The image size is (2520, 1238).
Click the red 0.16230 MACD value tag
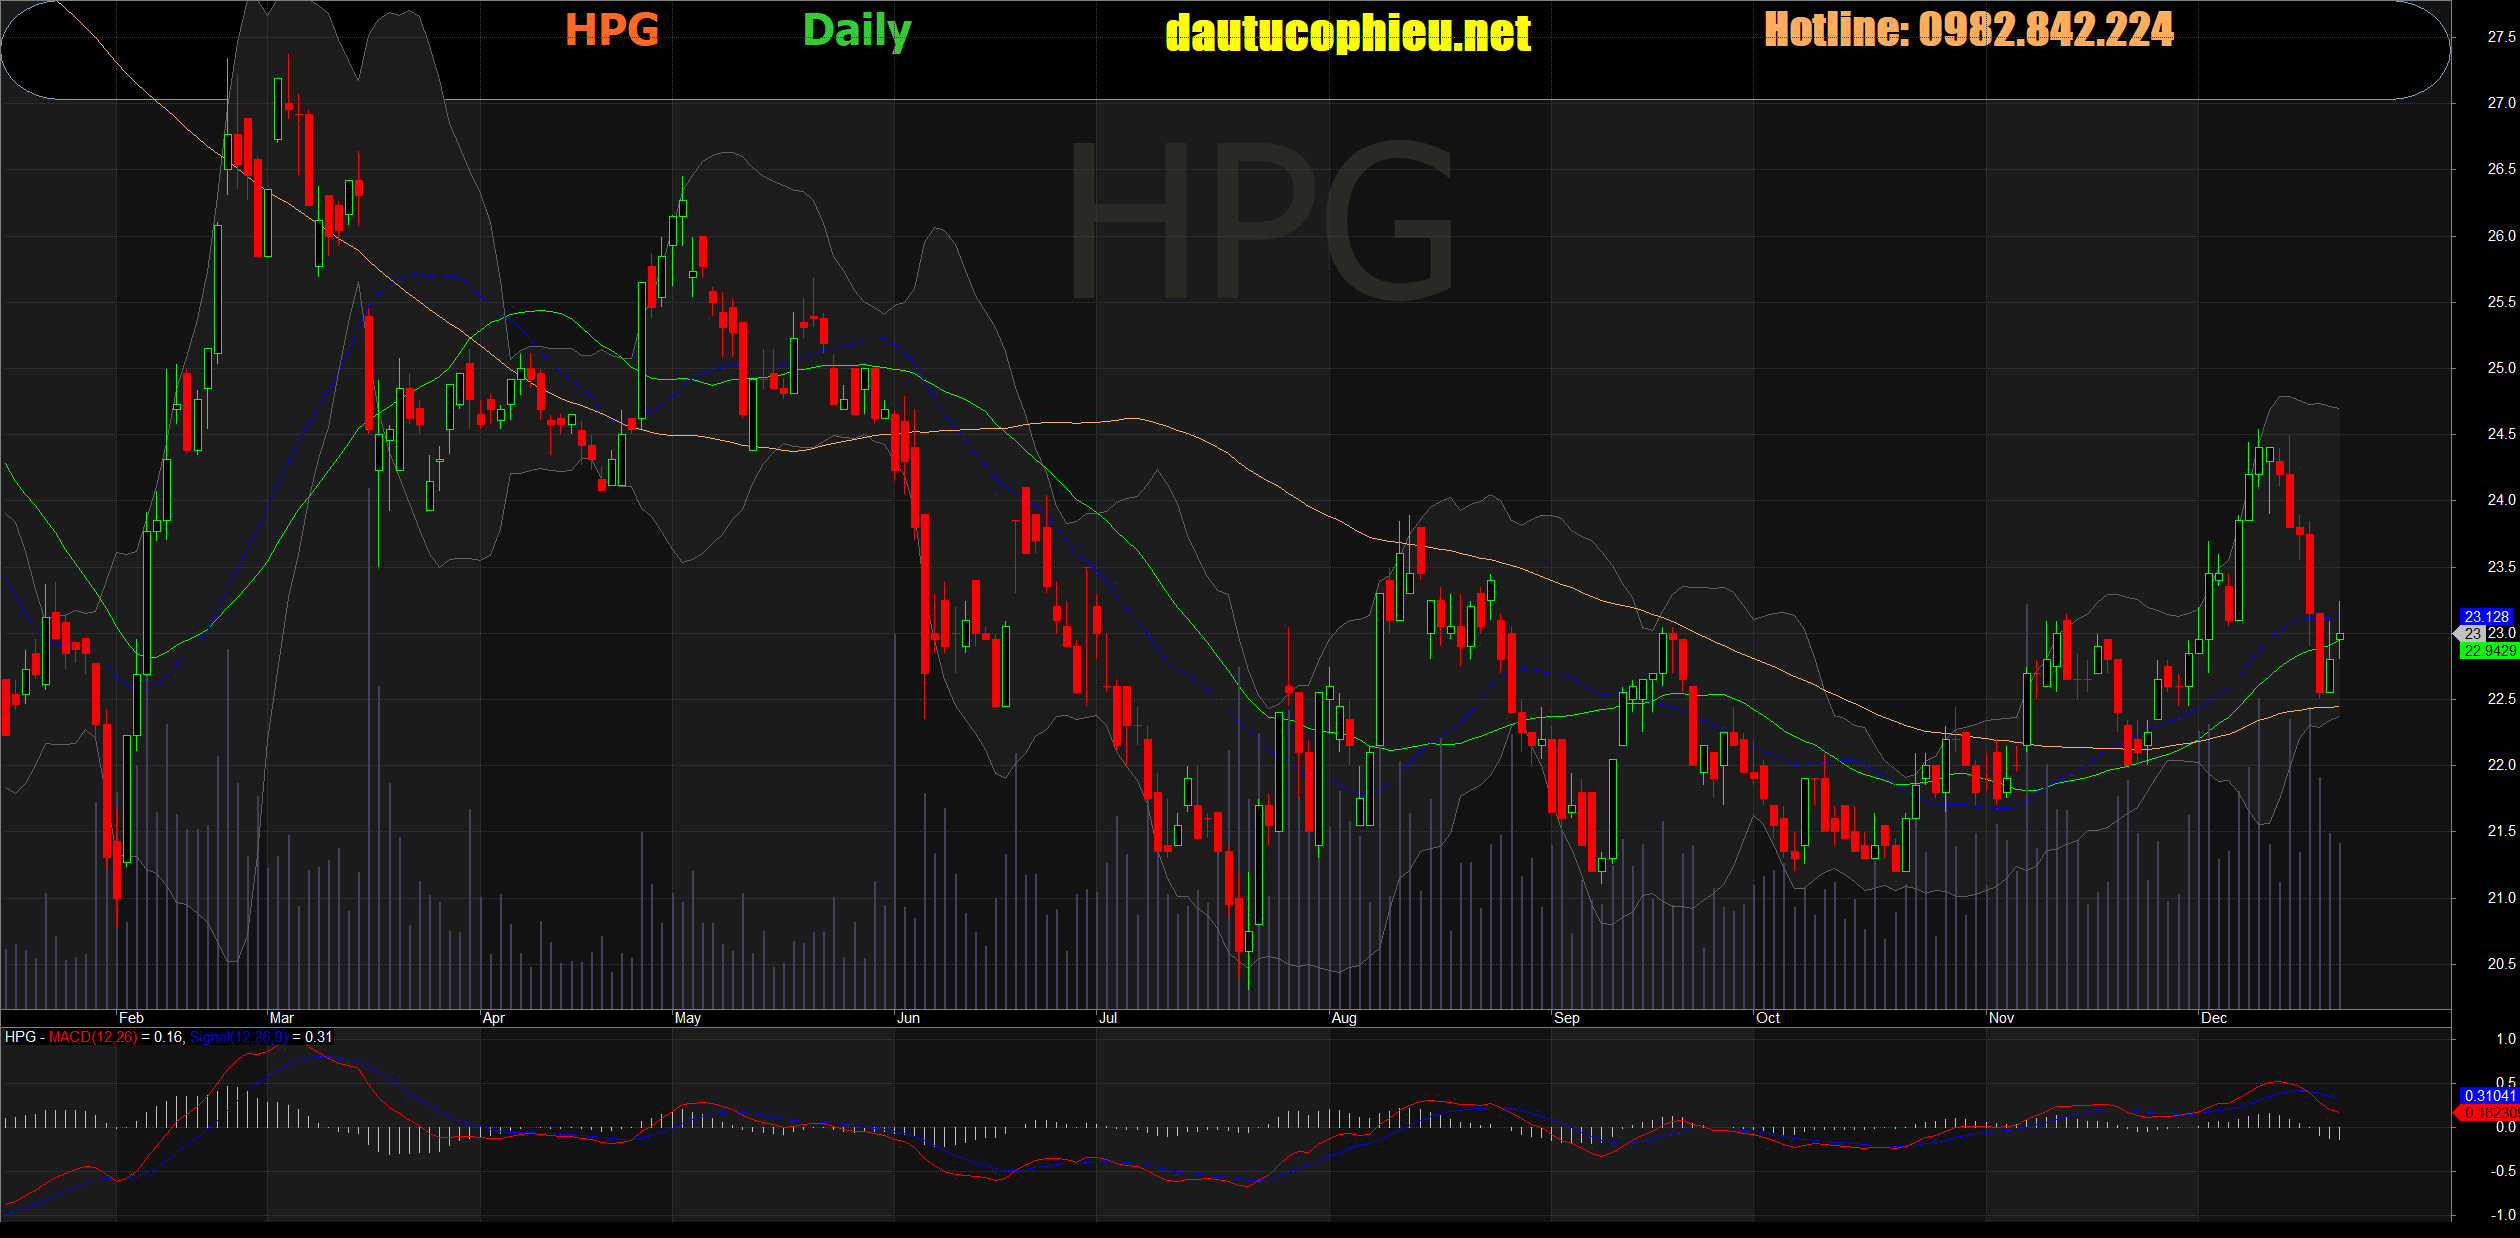[x=2489, y=1113]
